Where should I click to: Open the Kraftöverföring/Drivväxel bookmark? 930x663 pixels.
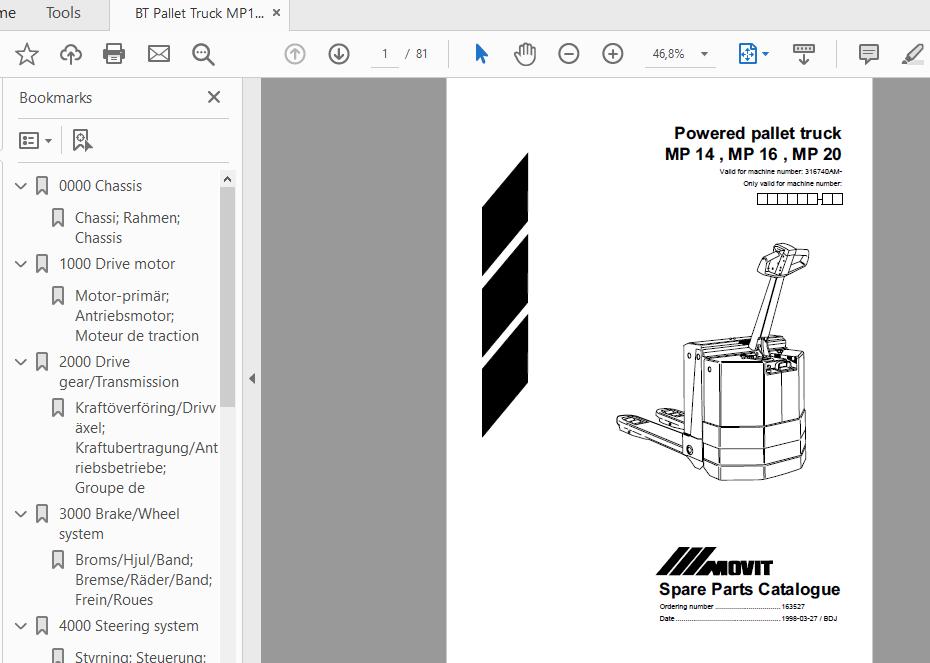[x=146, y=448]
